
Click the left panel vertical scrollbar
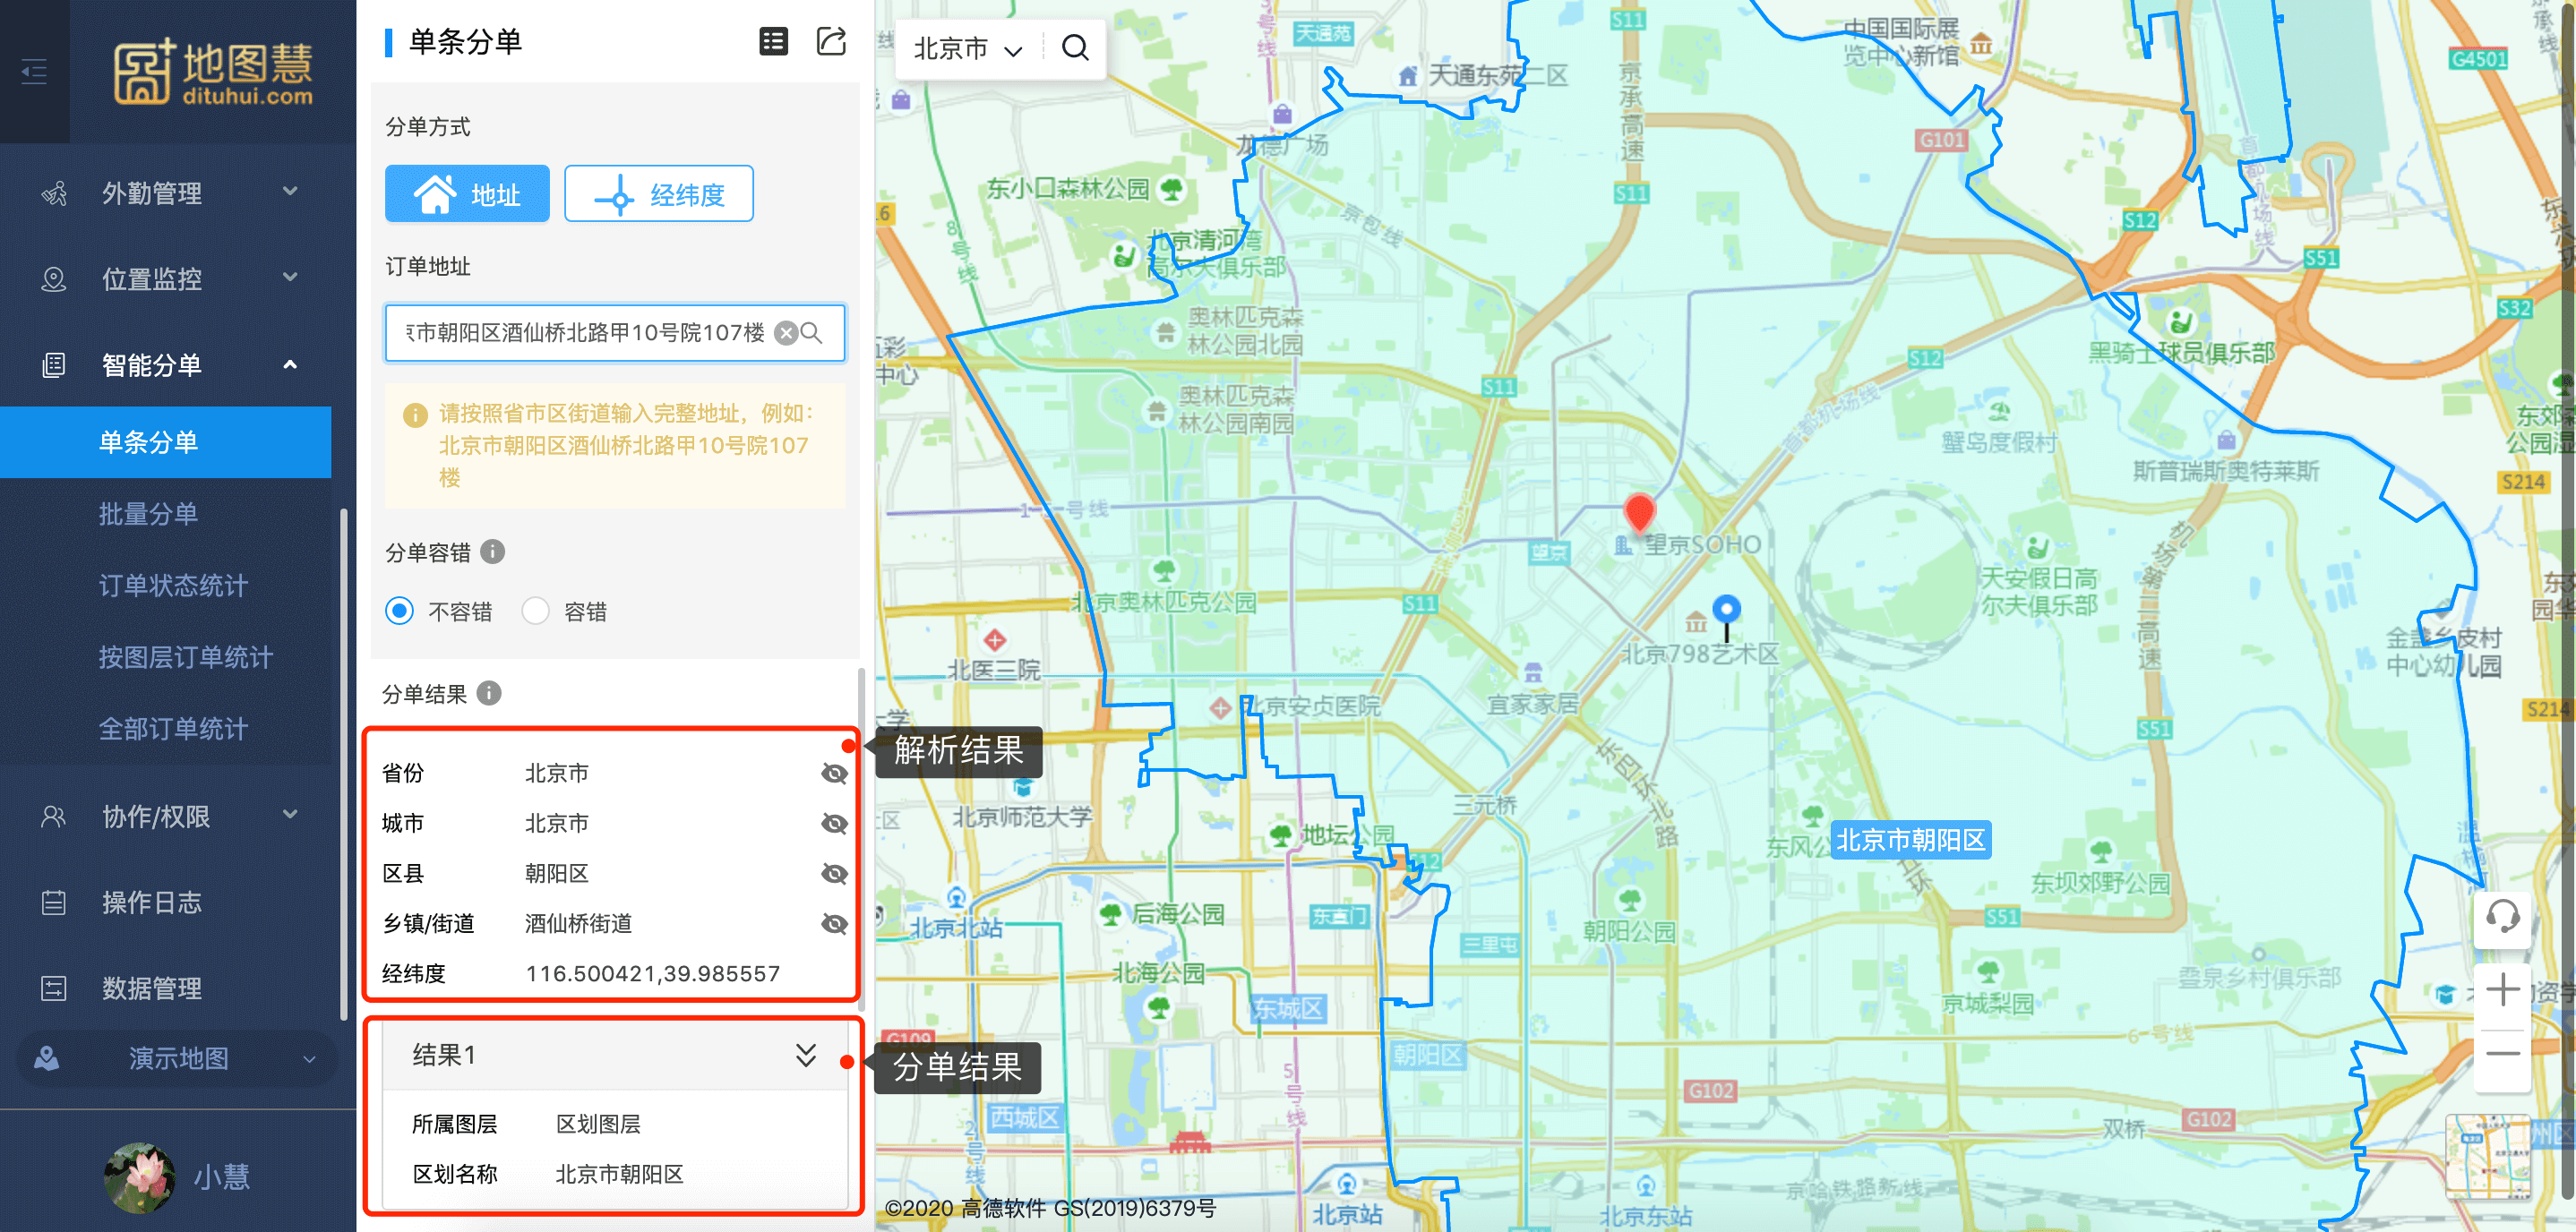pos(861,840)
